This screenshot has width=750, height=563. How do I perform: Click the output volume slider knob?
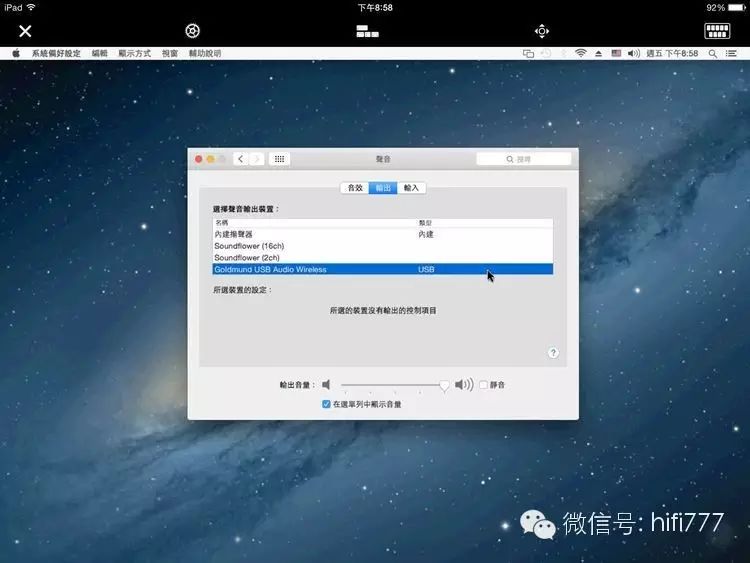[444, 386]
